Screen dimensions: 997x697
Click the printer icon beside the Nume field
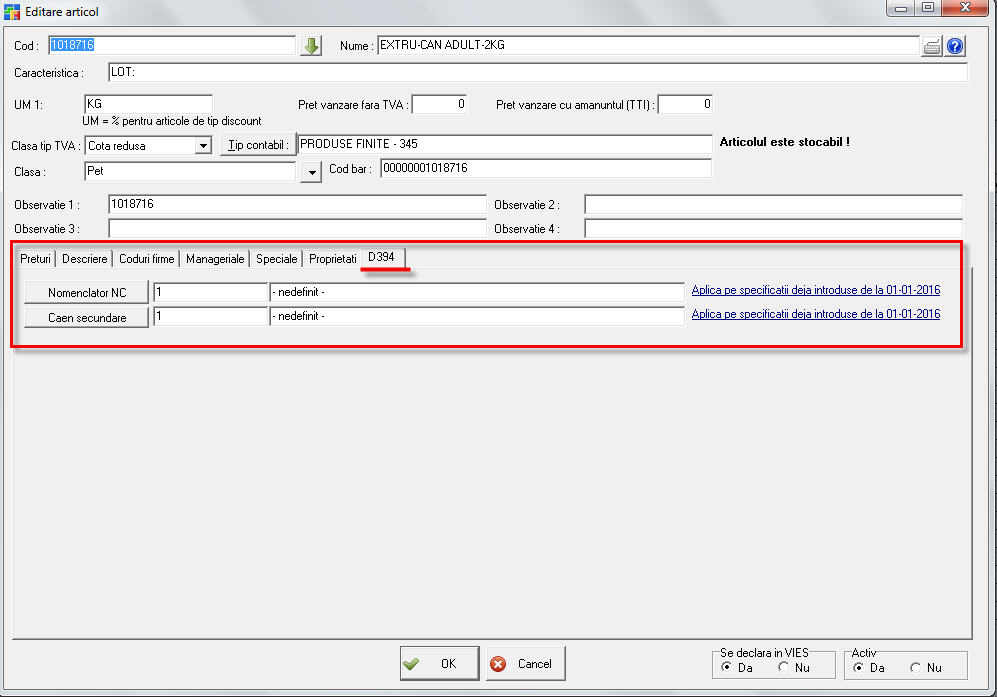(932, 45)
